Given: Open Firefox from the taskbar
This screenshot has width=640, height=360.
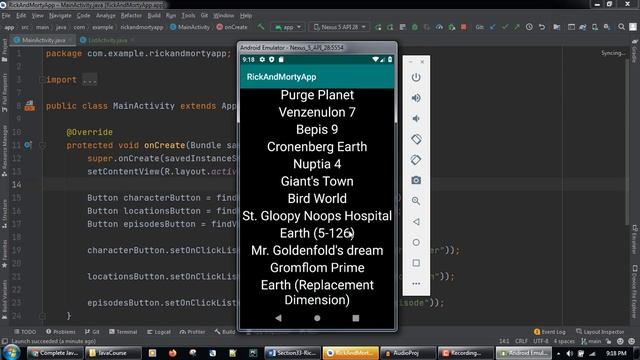Looking at the screenshot, I should click(x=172, y=353).
